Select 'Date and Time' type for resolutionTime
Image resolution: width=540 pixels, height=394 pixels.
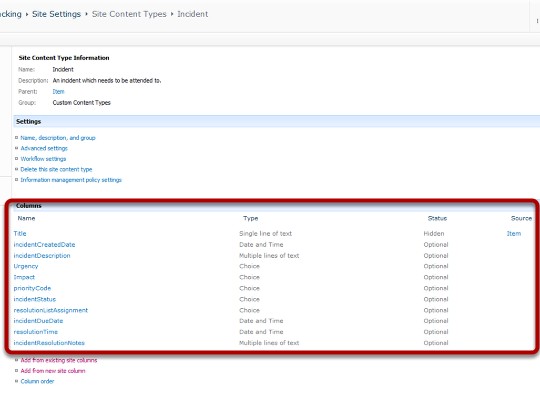(261, 332)
